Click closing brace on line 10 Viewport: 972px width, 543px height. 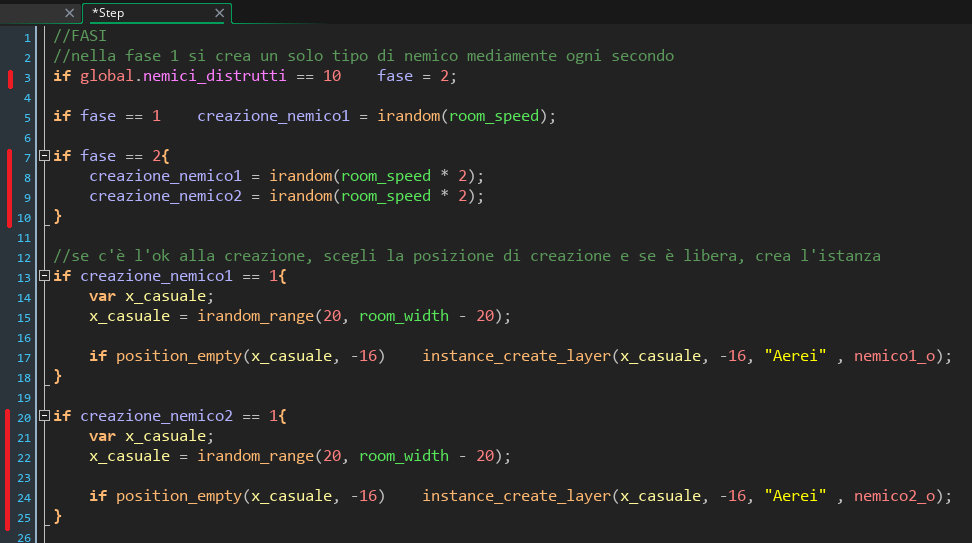(x=58, y=216)
